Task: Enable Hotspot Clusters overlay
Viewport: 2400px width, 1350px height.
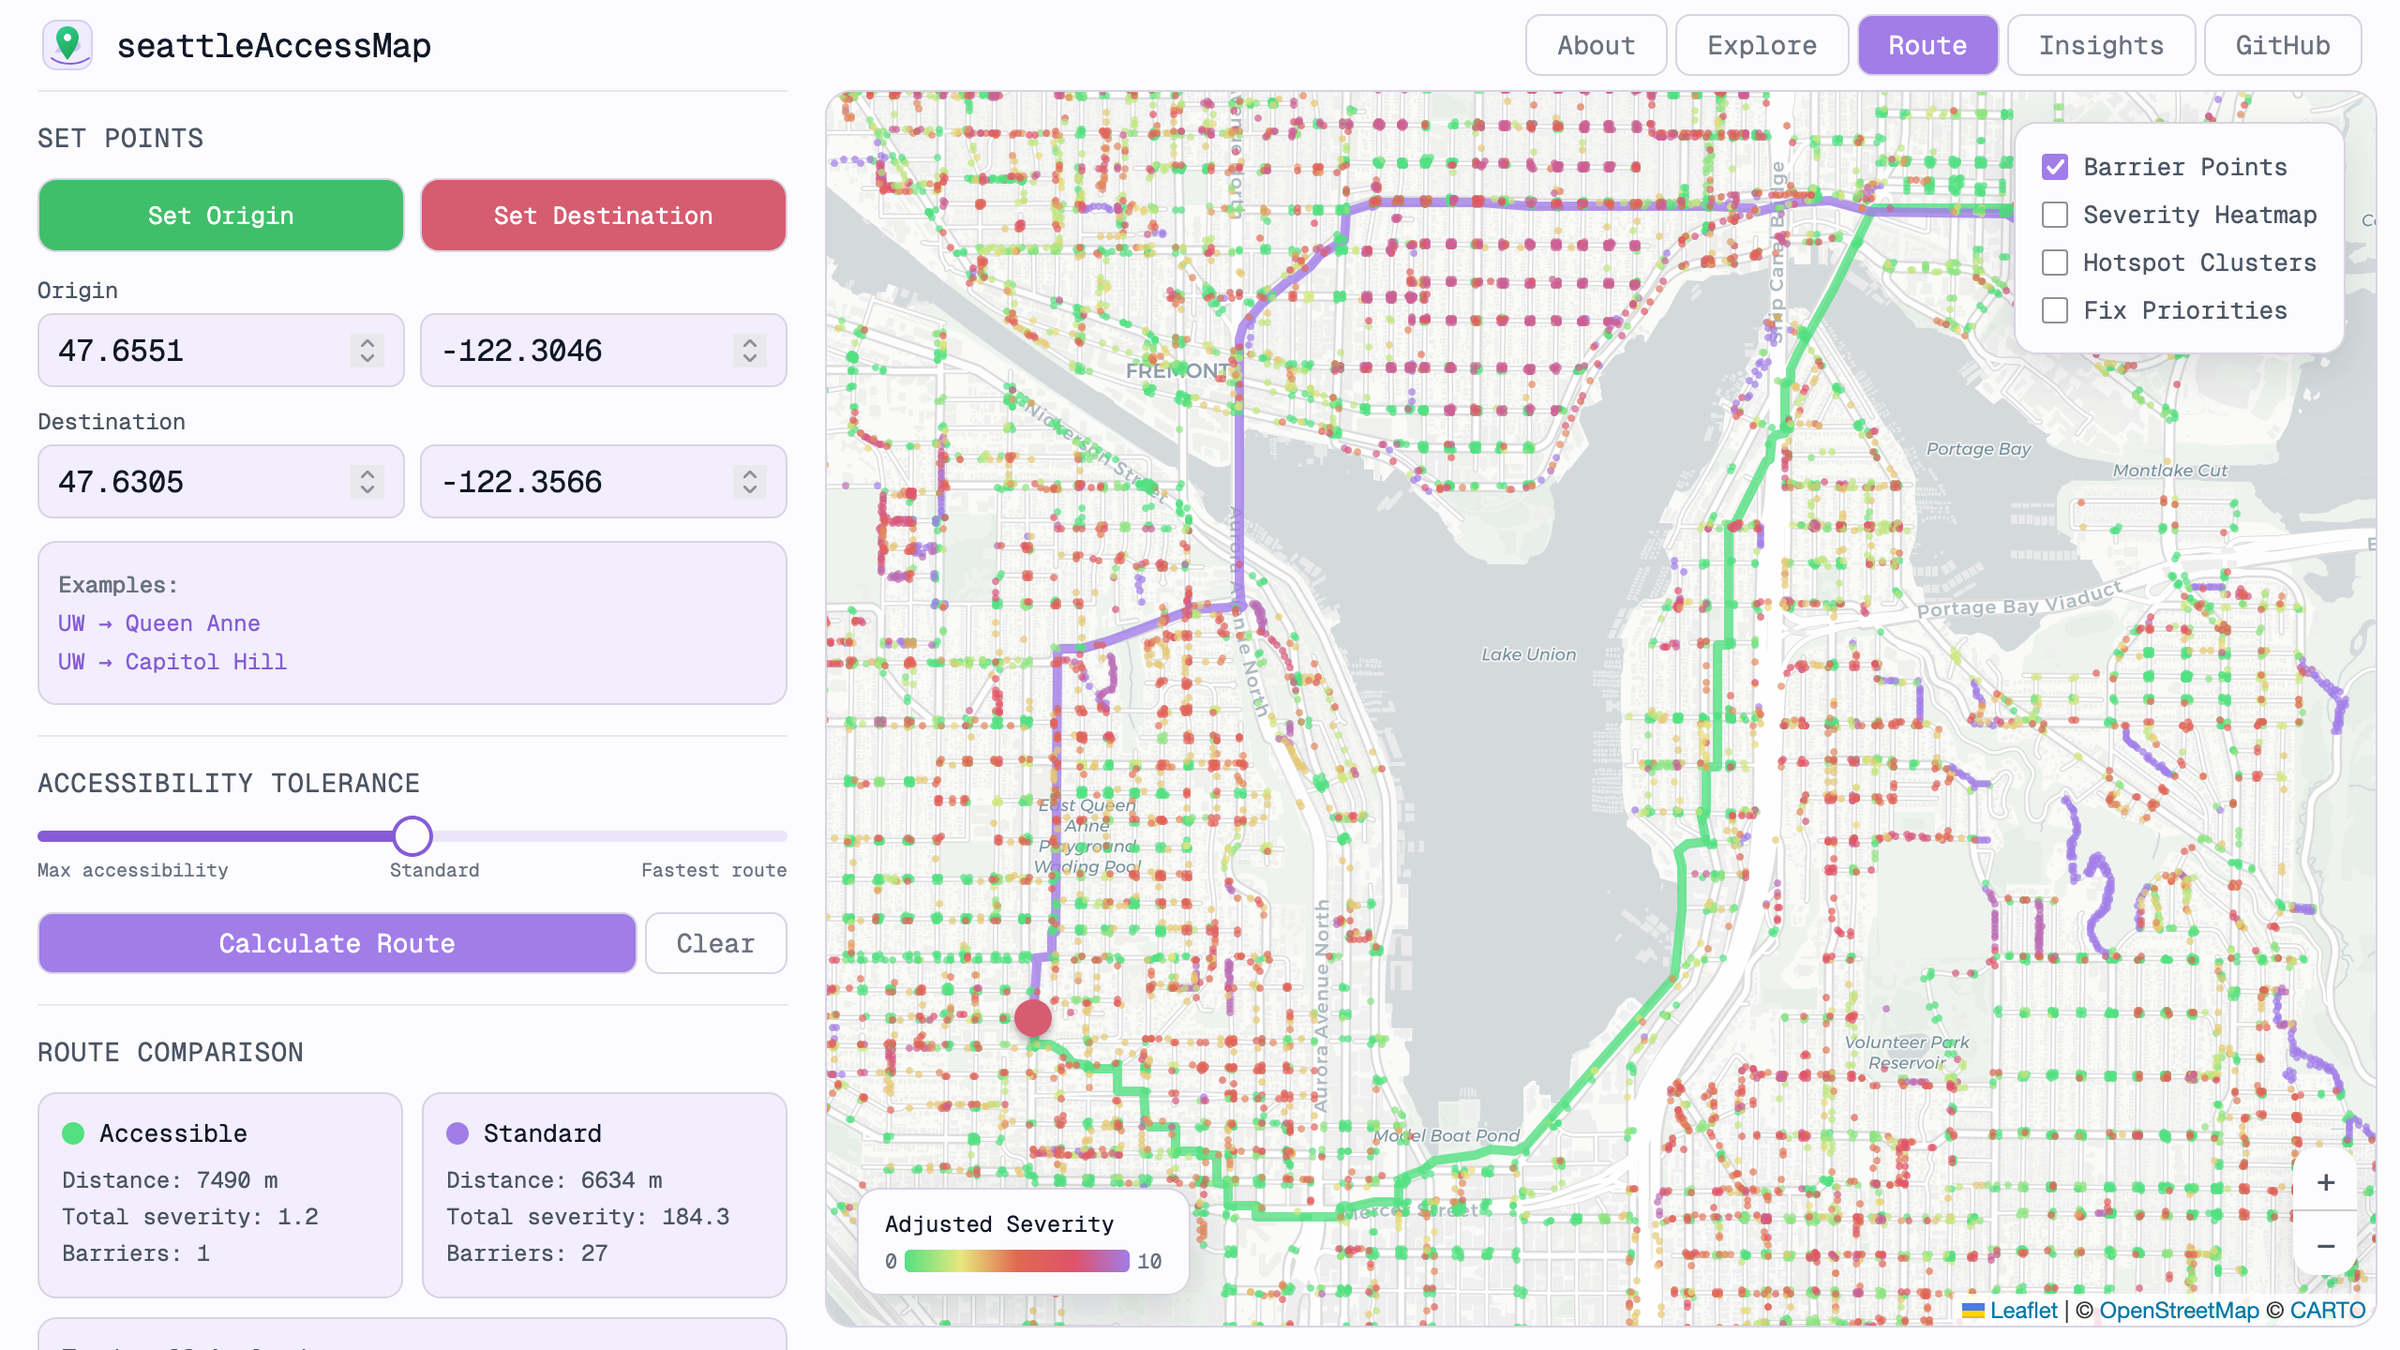Action: [x=2055, y=262]
